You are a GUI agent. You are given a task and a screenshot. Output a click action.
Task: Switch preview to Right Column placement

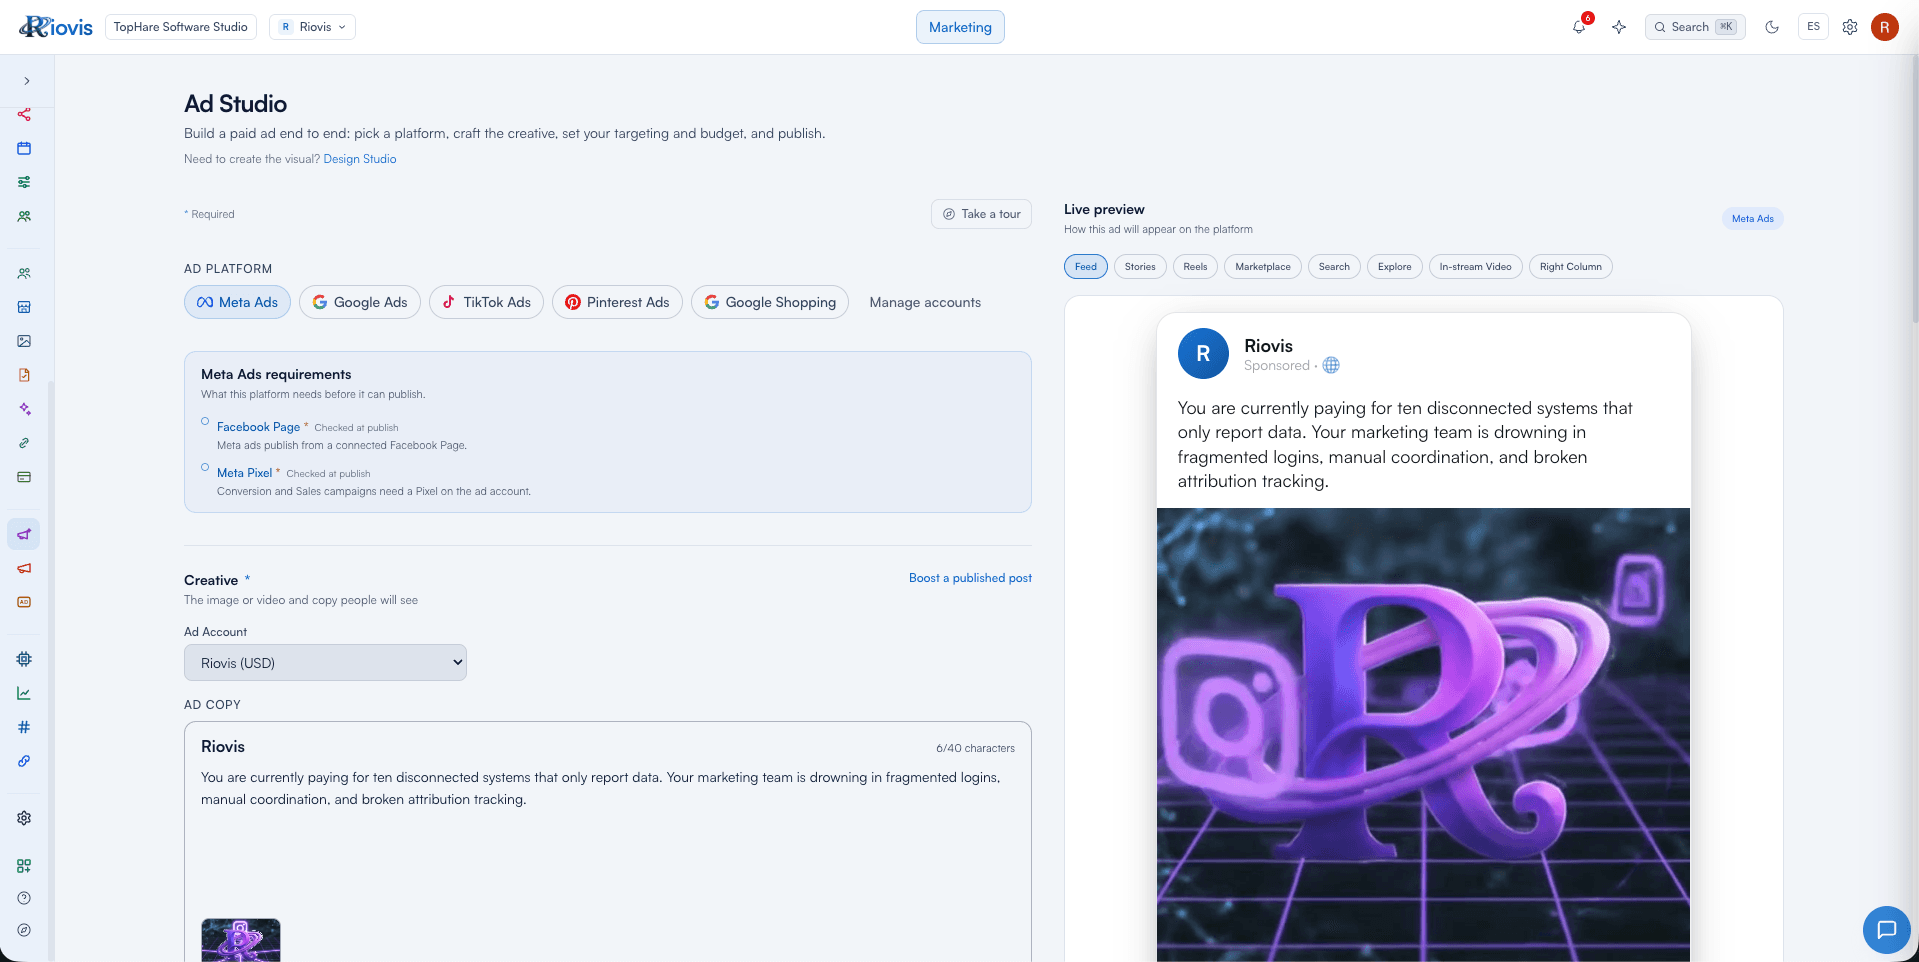1571,267
